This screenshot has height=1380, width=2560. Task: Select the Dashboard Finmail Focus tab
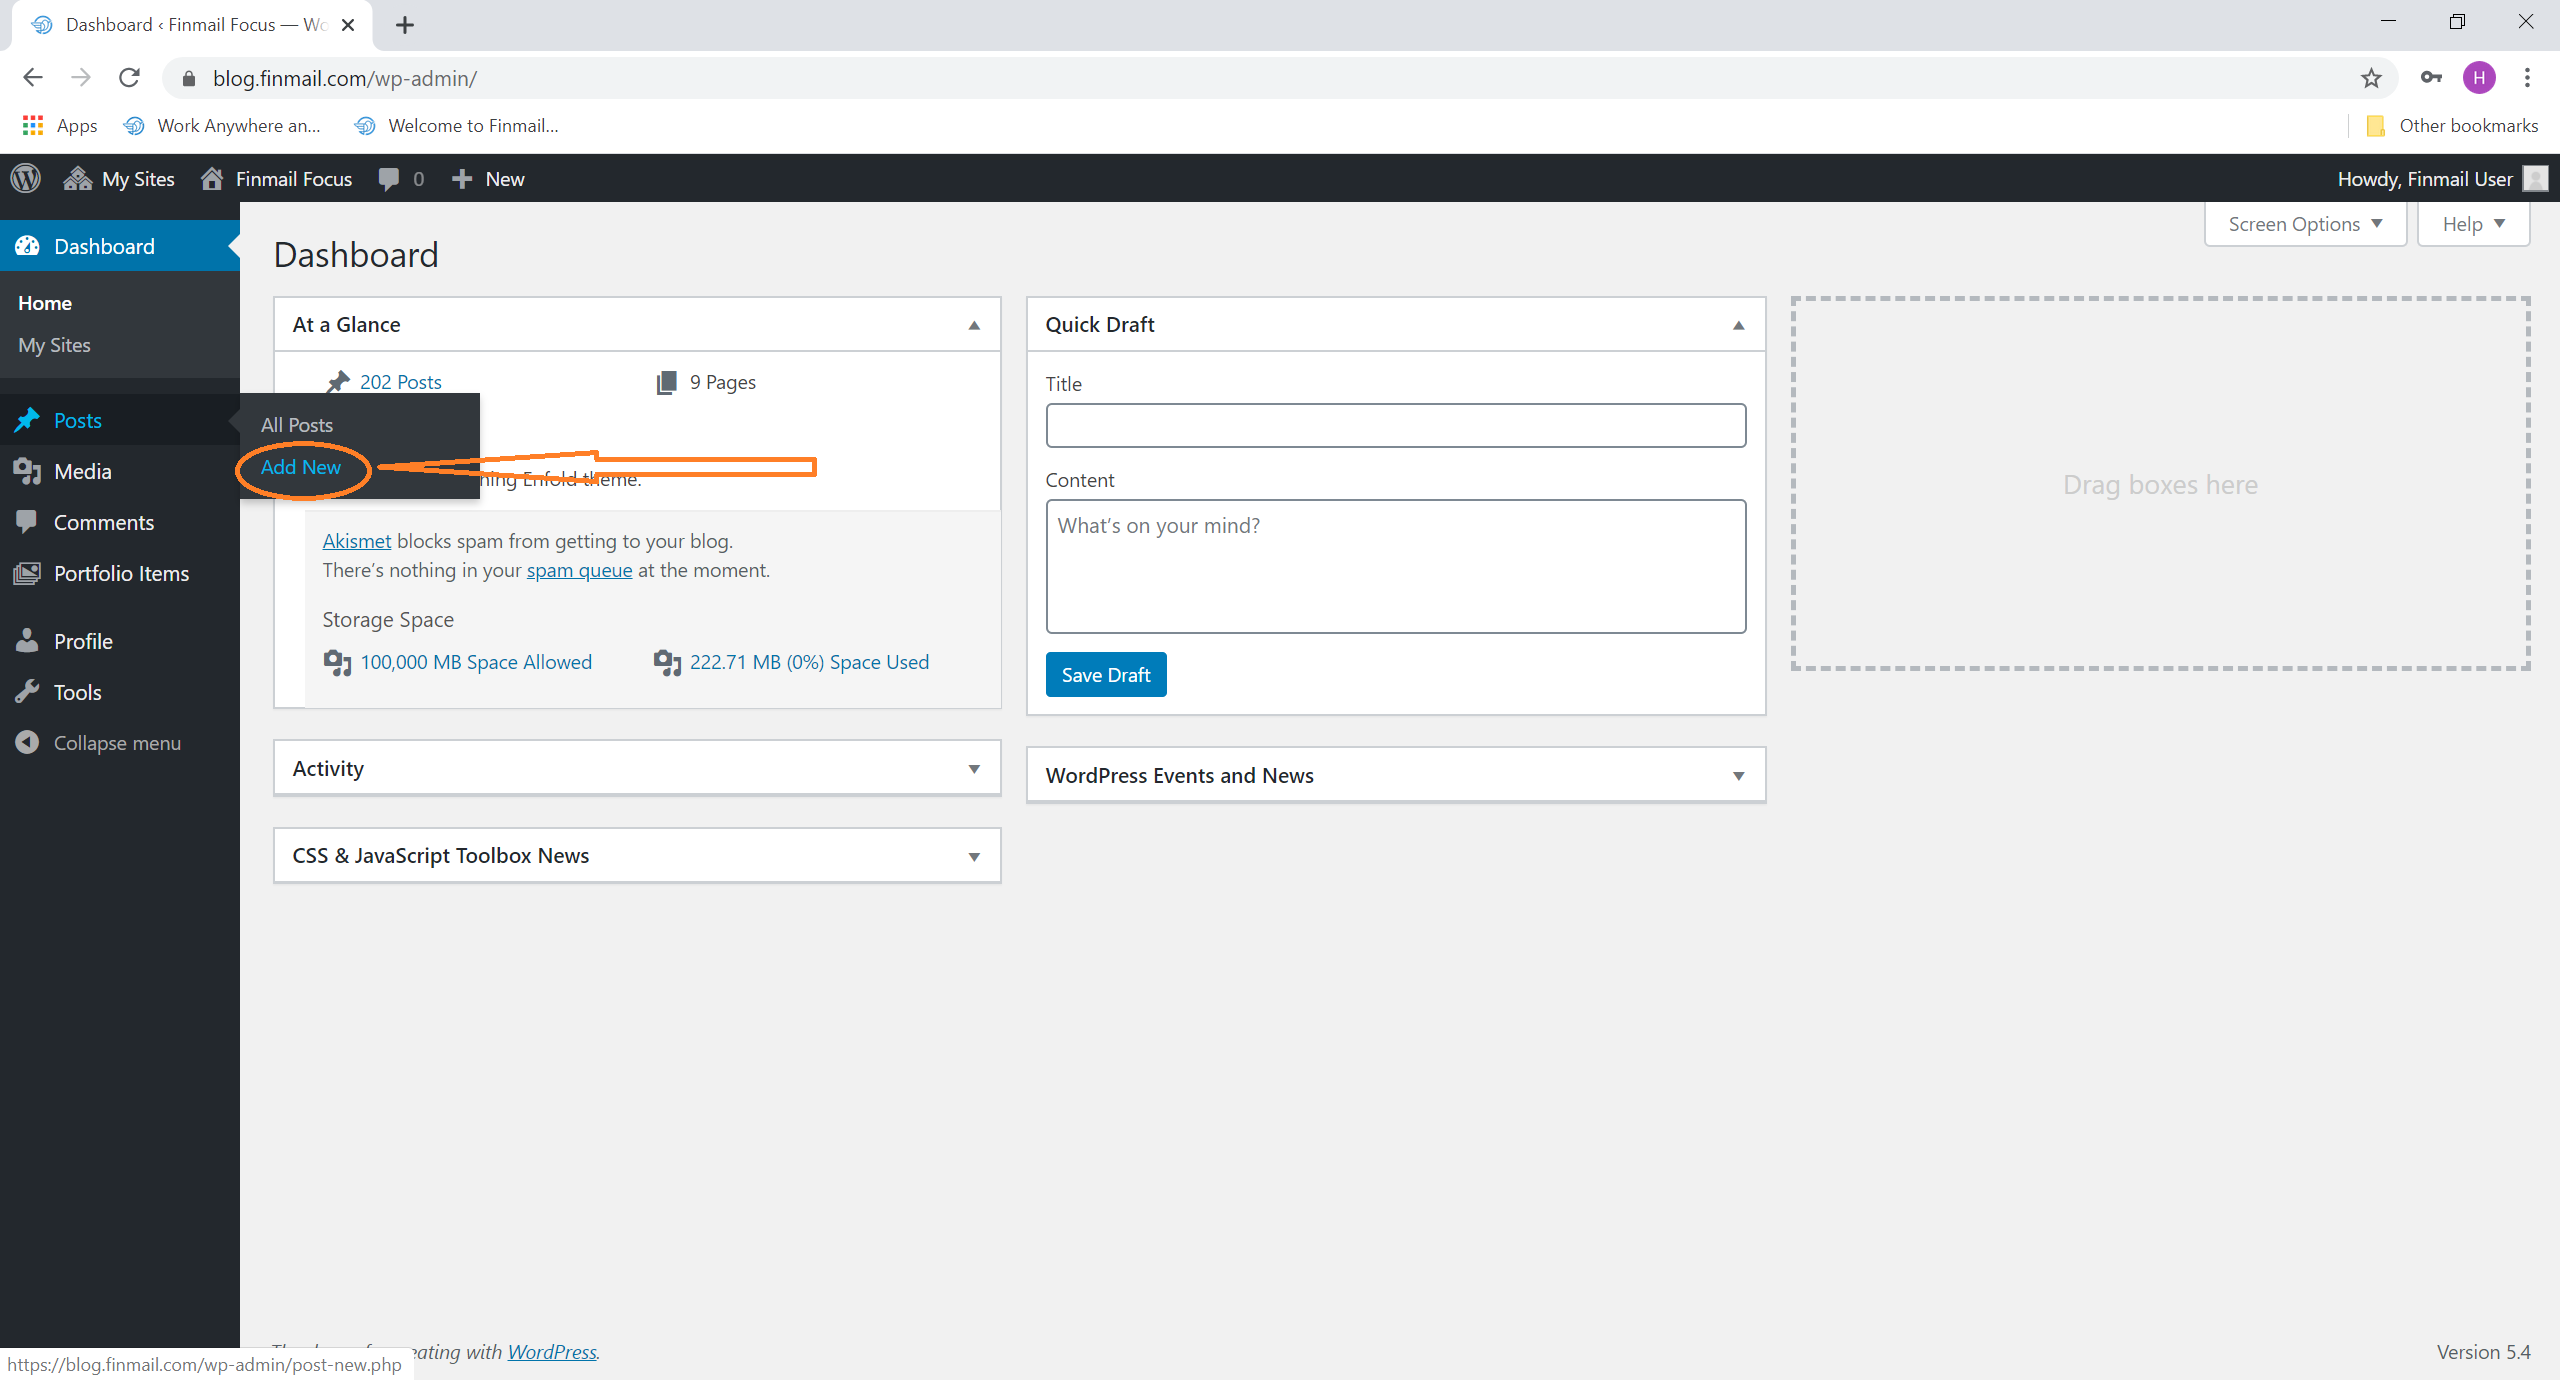point(190,25)
